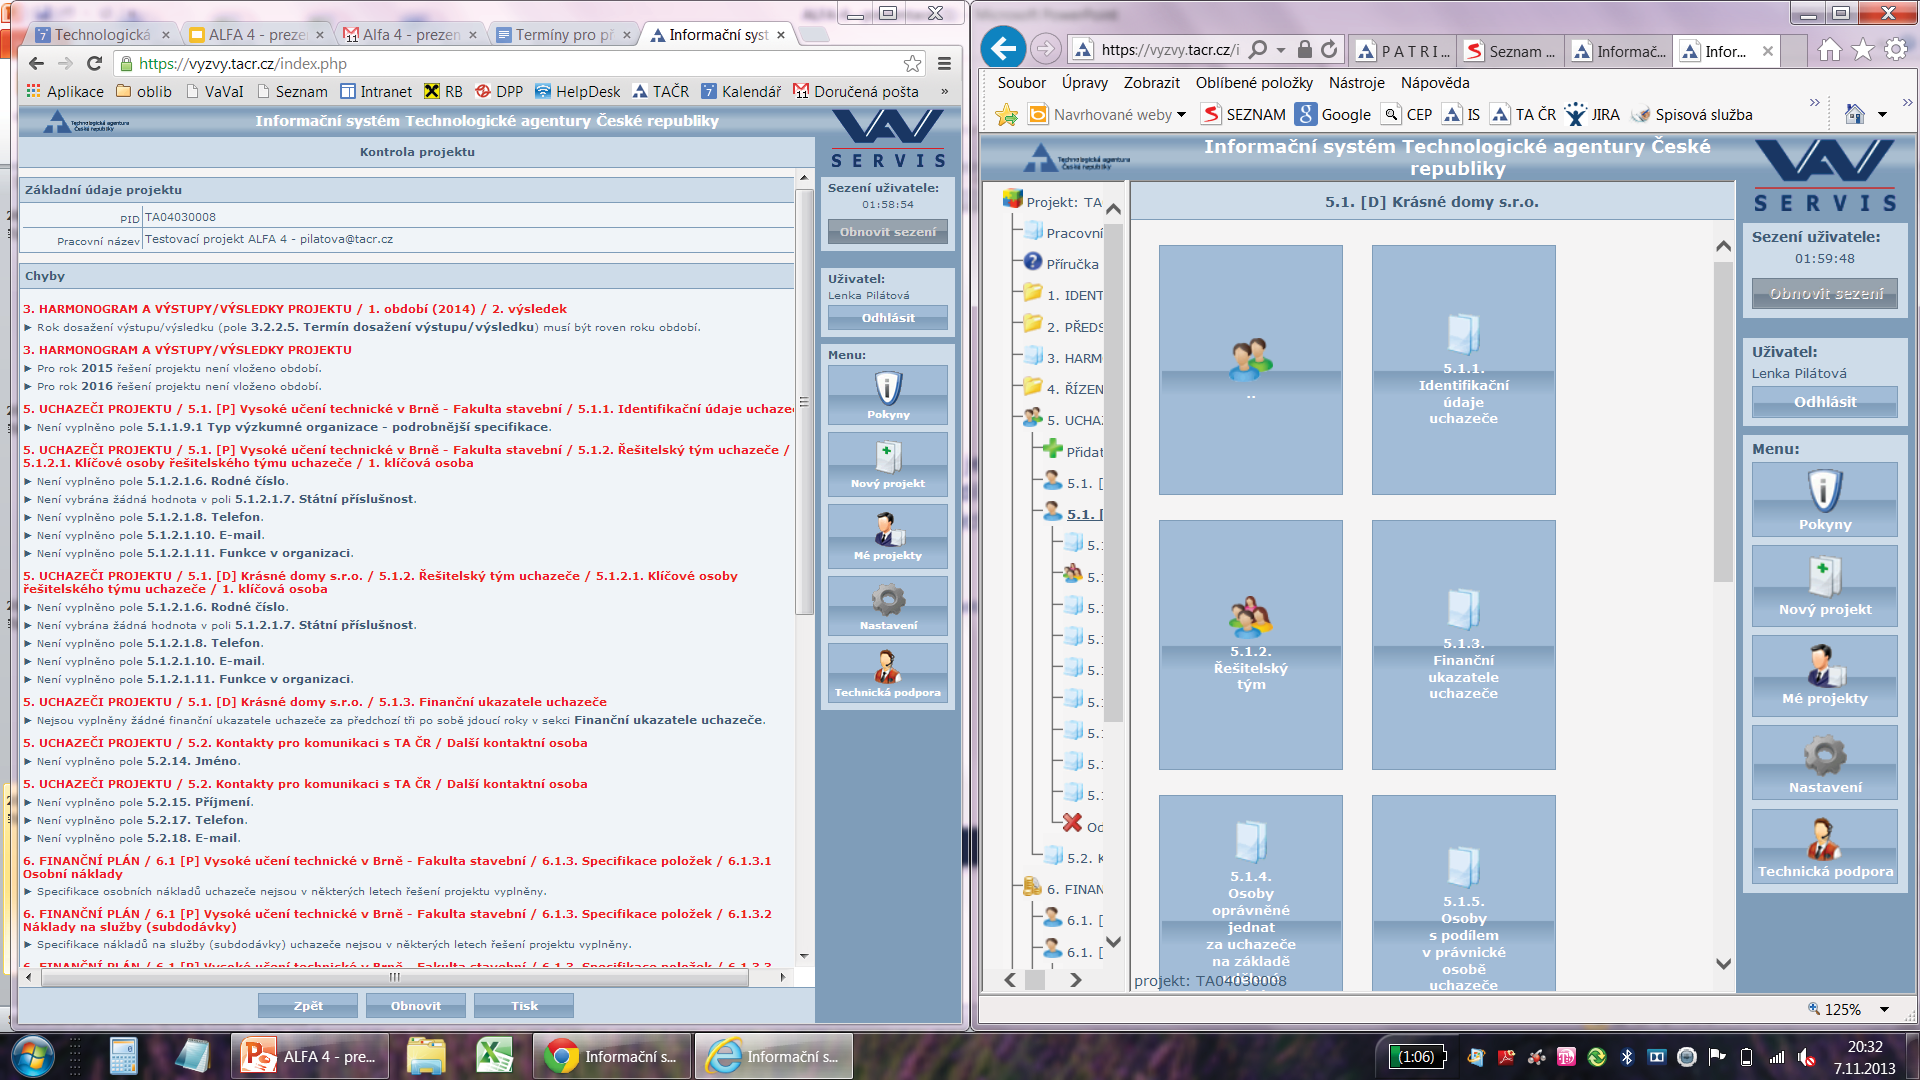This screenshot has height=1080, width=1920.
Task: Open IE address bar dropdown arrow
Action: pos(1281,49)
